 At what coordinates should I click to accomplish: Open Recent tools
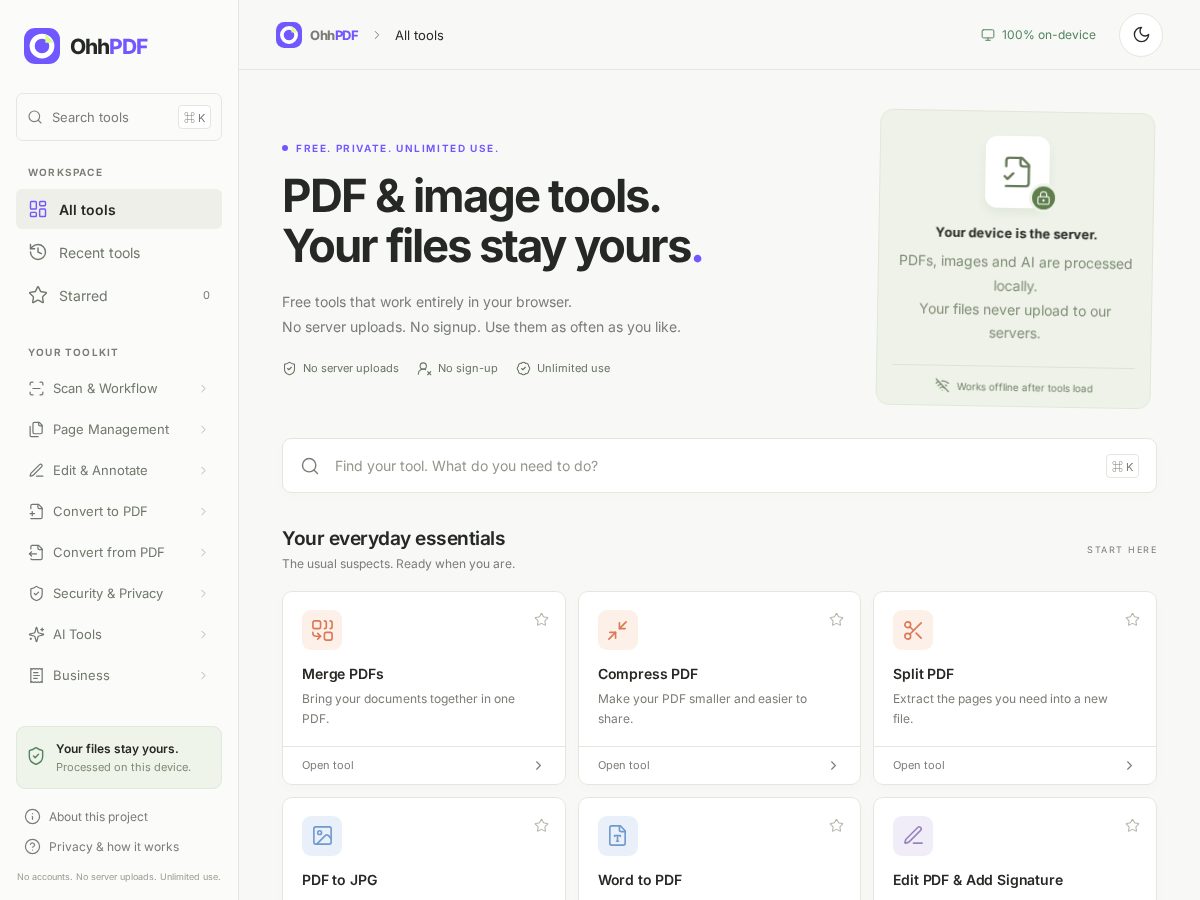(x=119, y=252)
